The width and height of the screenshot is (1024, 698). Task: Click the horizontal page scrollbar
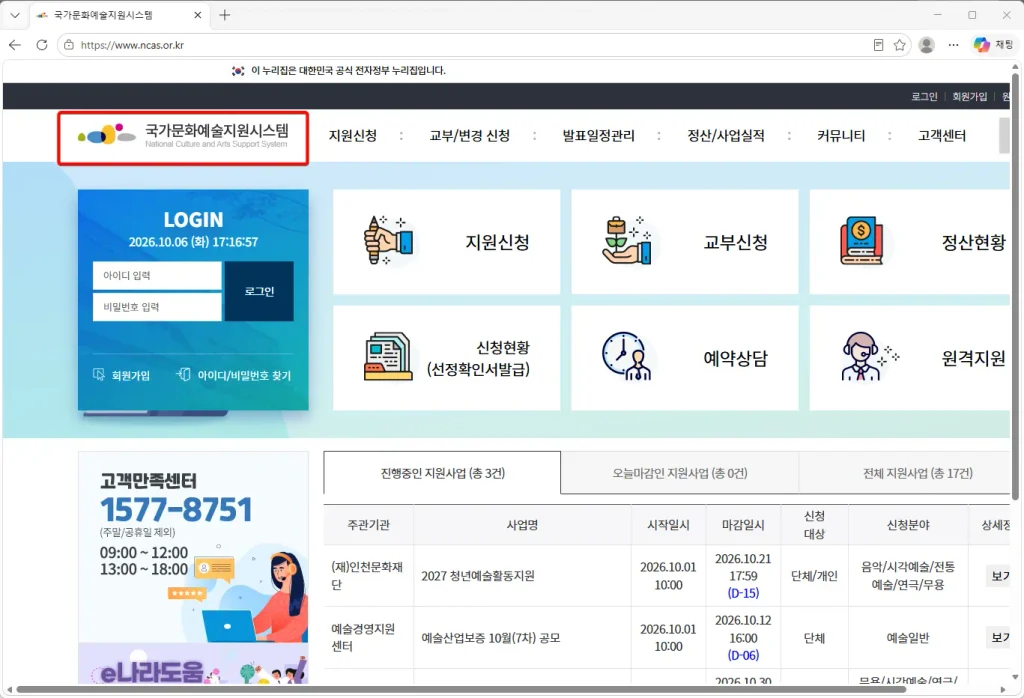(x=460, y=689)
